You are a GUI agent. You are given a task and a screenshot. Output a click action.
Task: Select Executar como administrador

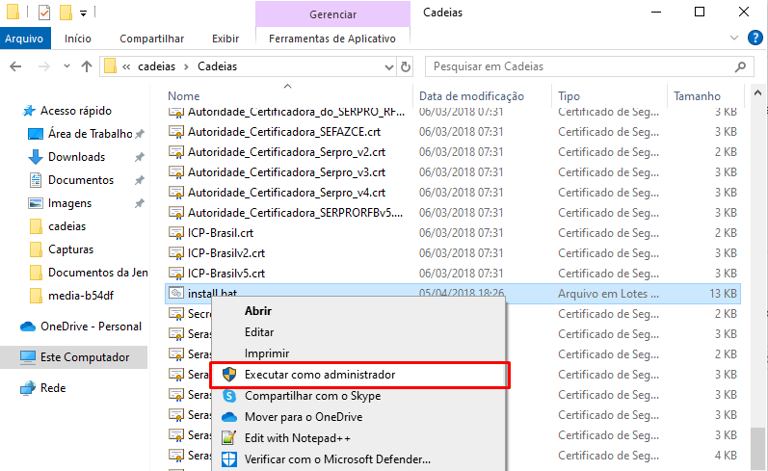pos(319,374)
